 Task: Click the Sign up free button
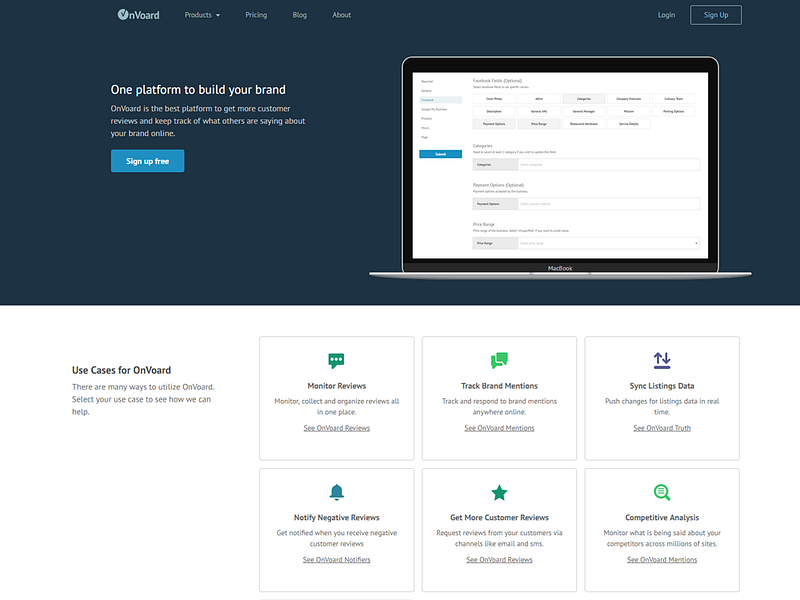pos(147,161)
